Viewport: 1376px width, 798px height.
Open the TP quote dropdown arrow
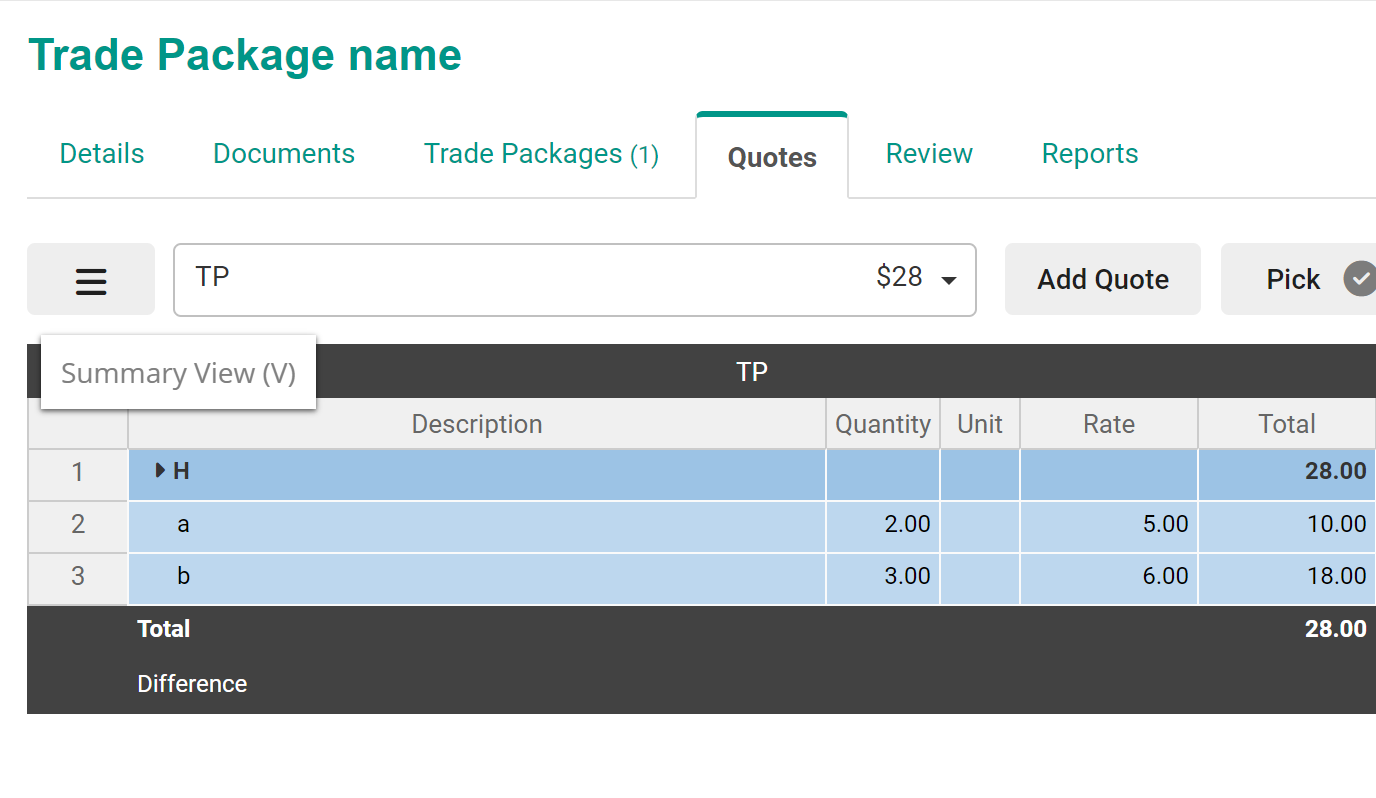click(948, 280)
